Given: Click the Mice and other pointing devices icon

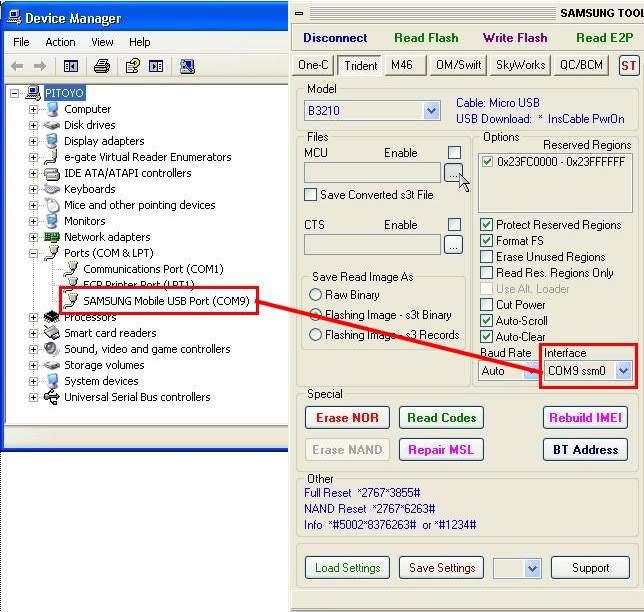Looking at the screenshot, I should pyautogui.click(x=52, y=205).
